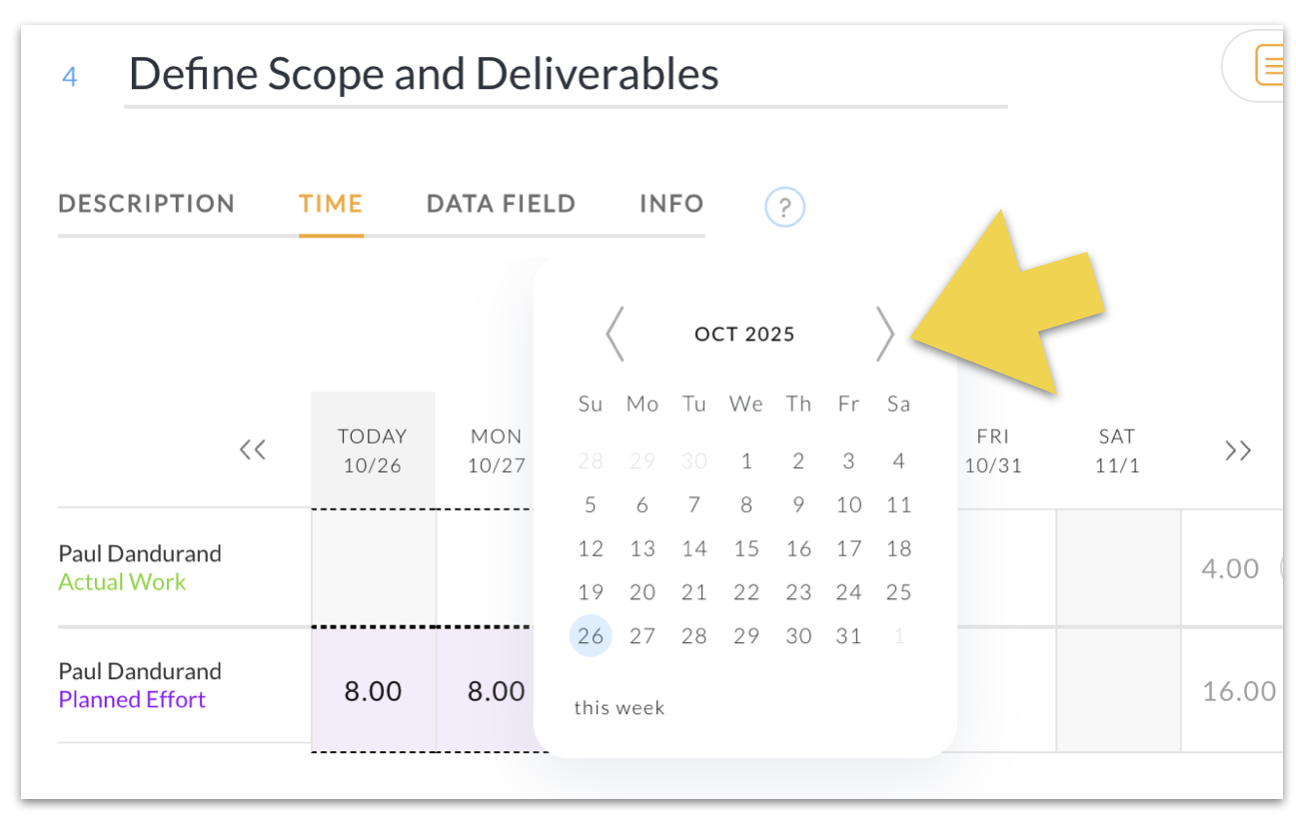The width and height of the screenshot is (1296, 824).
Task: Click Planned Effort cell for Monday 10/27
Action: click(x=496, y=691)
